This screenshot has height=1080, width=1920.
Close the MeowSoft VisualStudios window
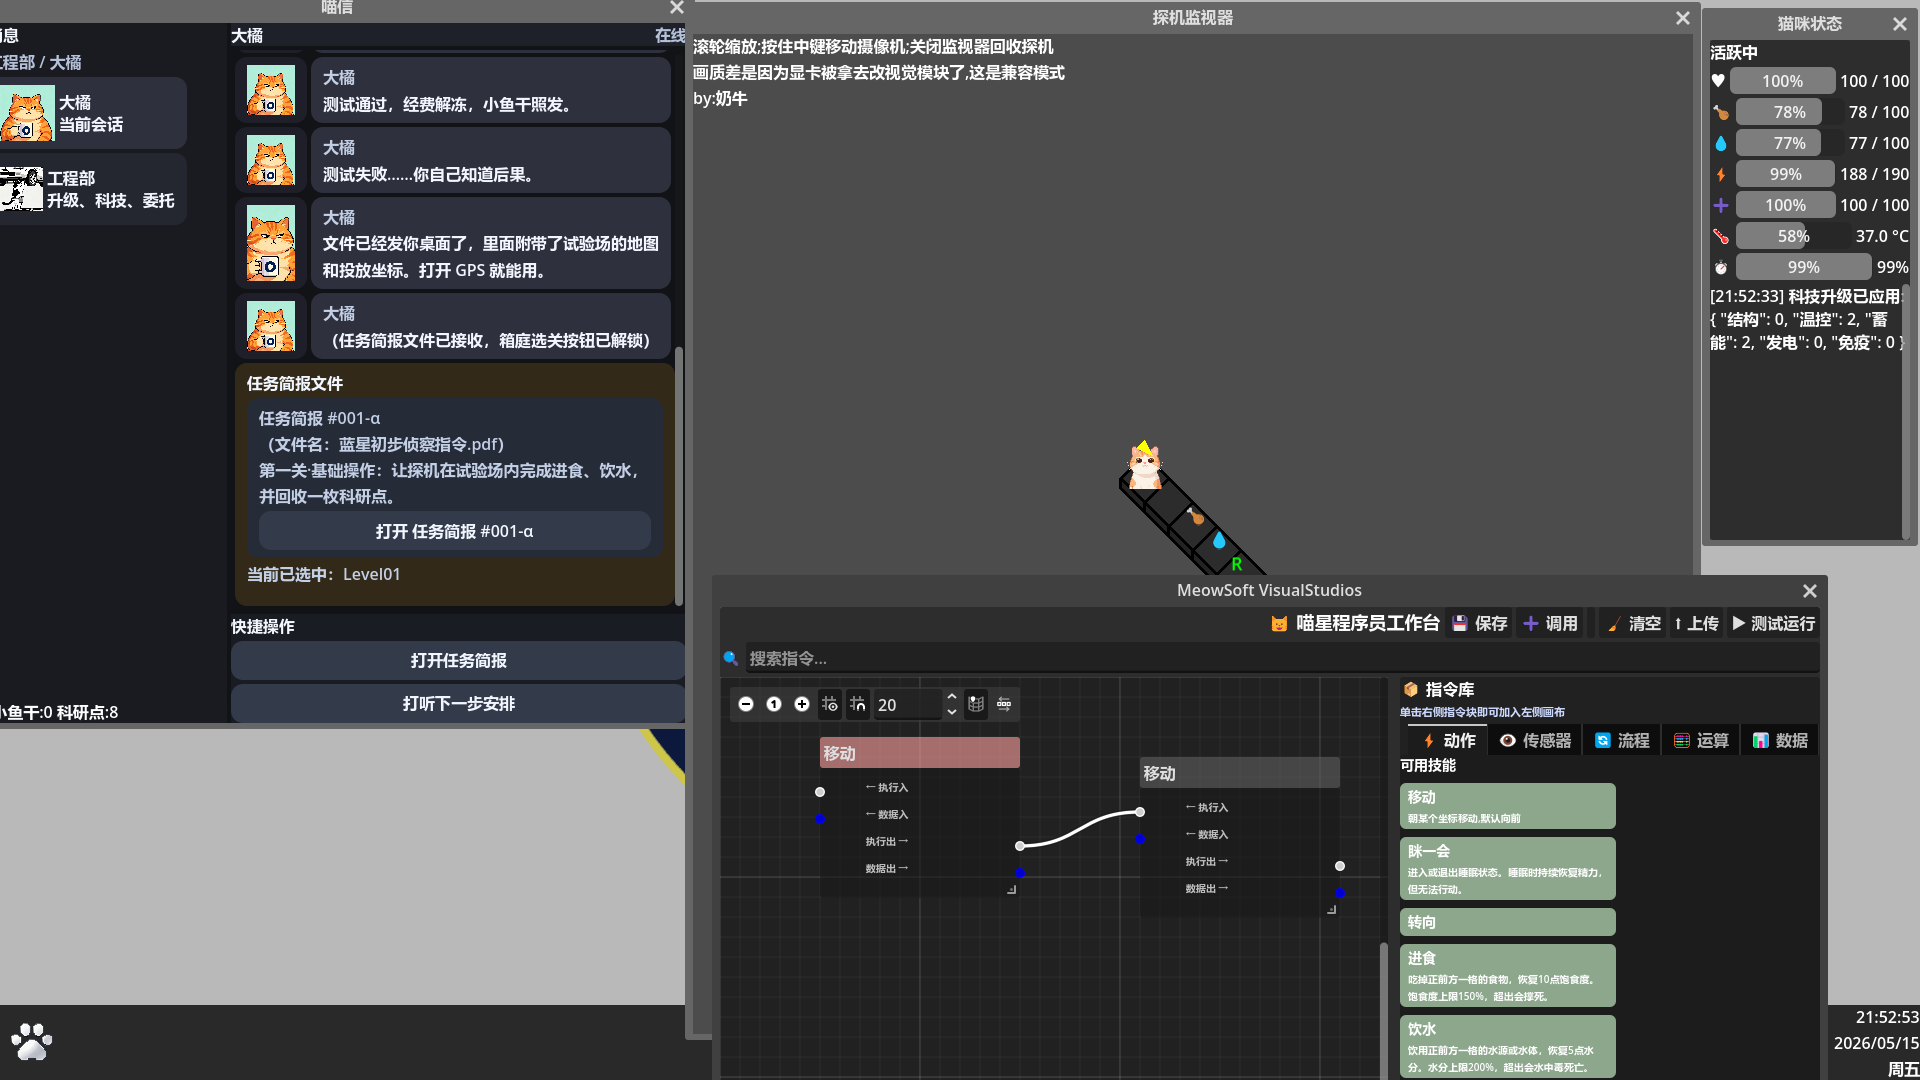click(1809, 591)
